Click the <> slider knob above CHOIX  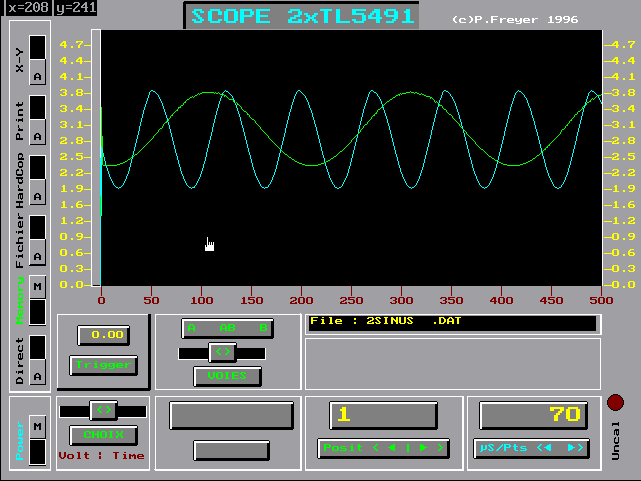104,409
